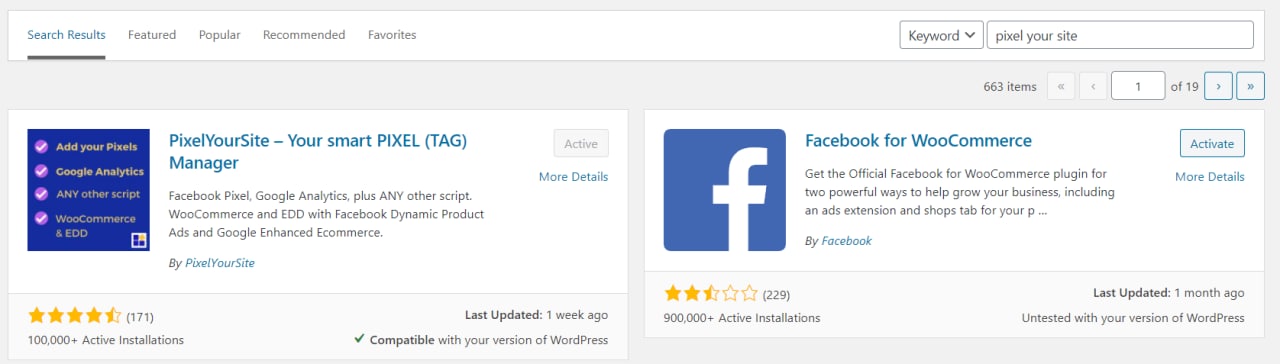Open the Popular plugins tab
This screenshot has width=1280, height=364.
(219, 34)
